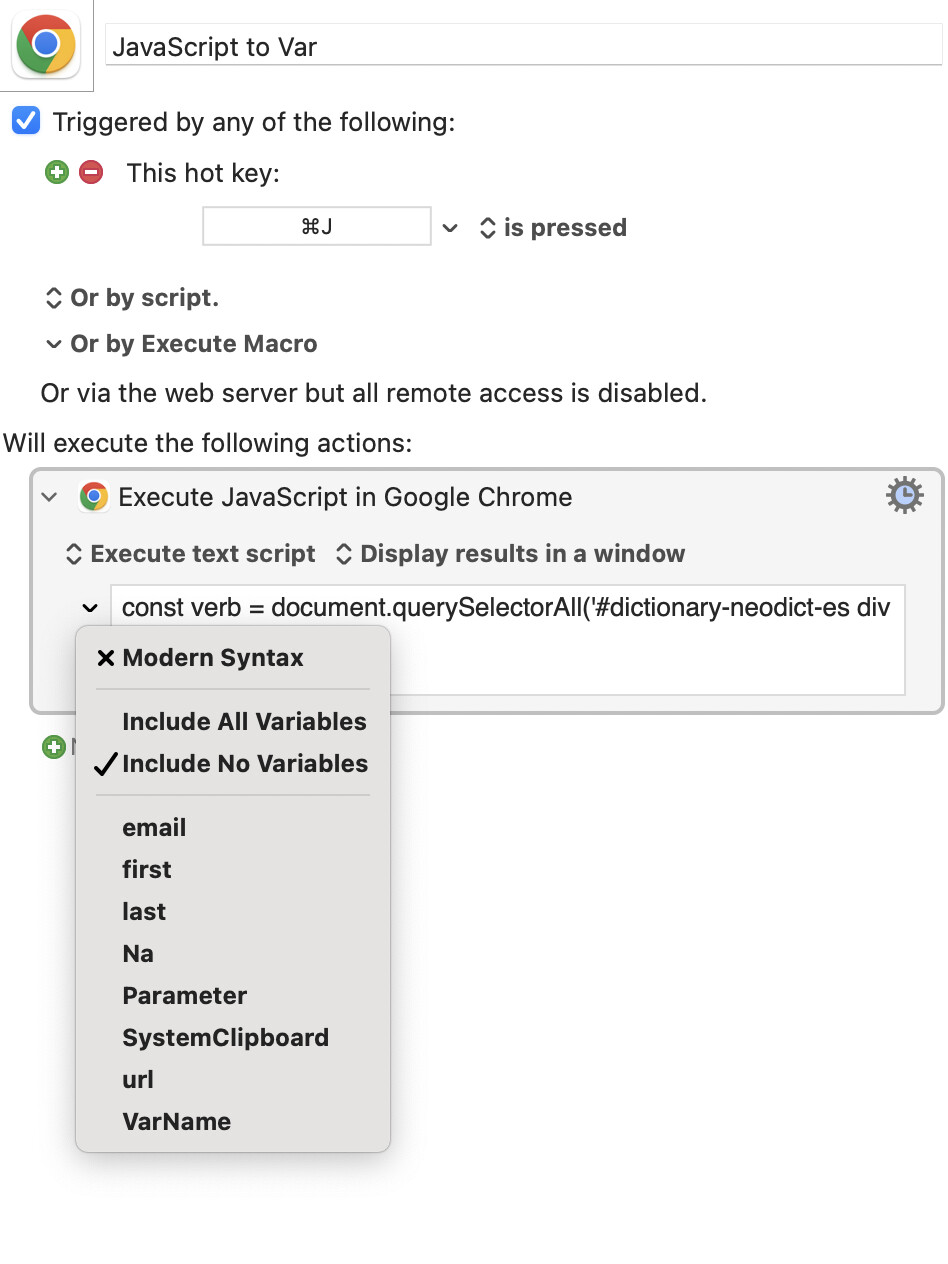Click the ⌘J hot key field
The image size is (948, 1264).
317,226
